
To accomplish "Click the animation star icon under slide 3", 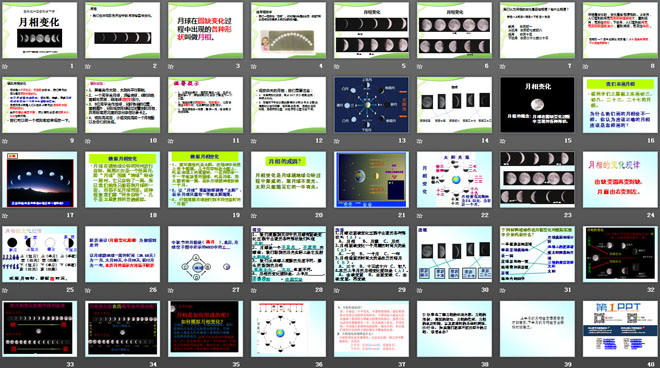I will point(171,67).
